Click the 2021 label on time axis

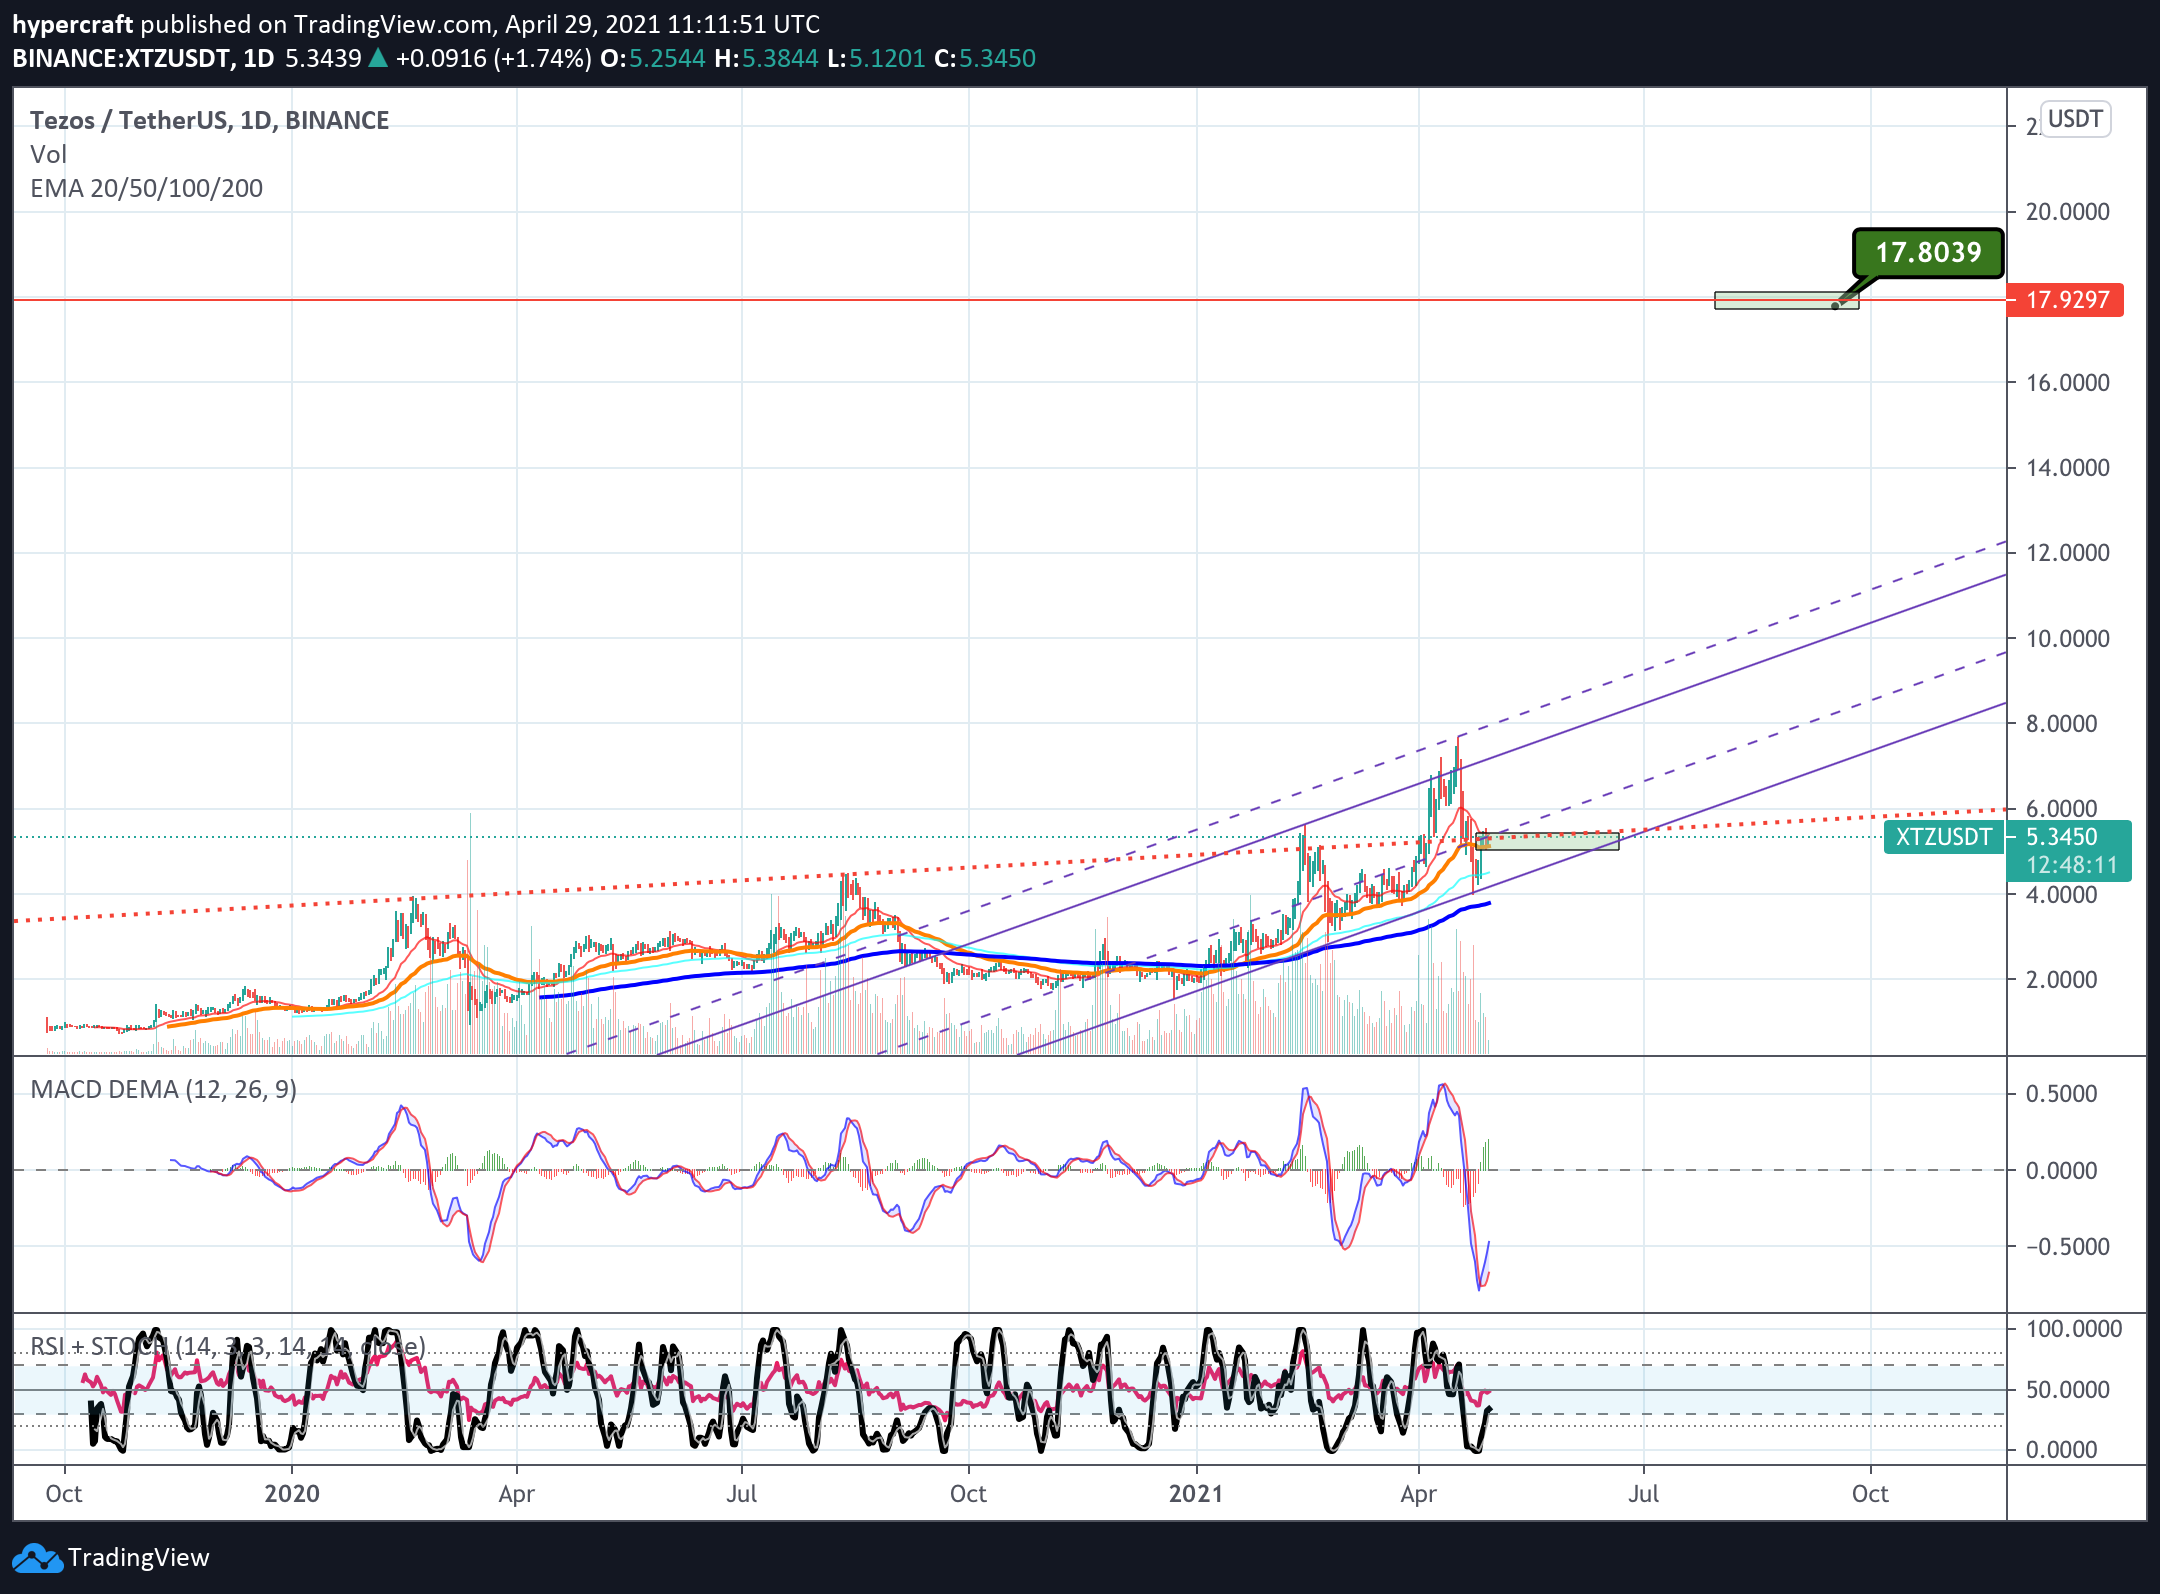coord(1196,1494)
